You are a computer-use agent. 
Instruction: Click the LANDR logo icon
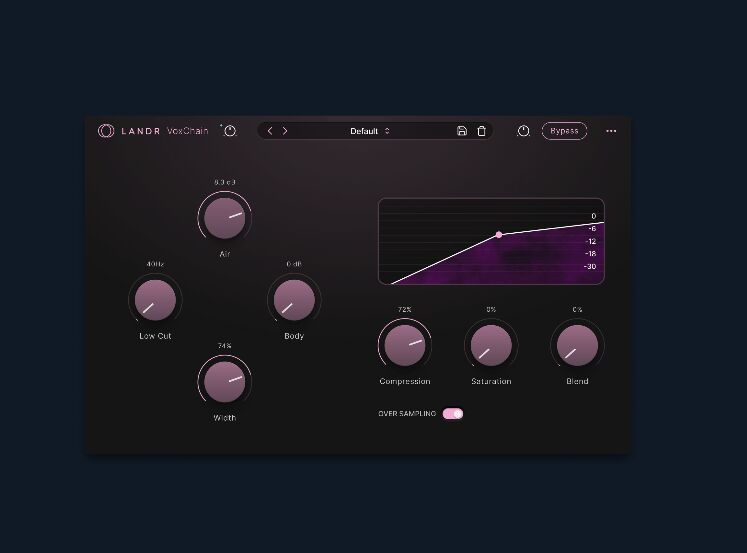pos(106,131)
